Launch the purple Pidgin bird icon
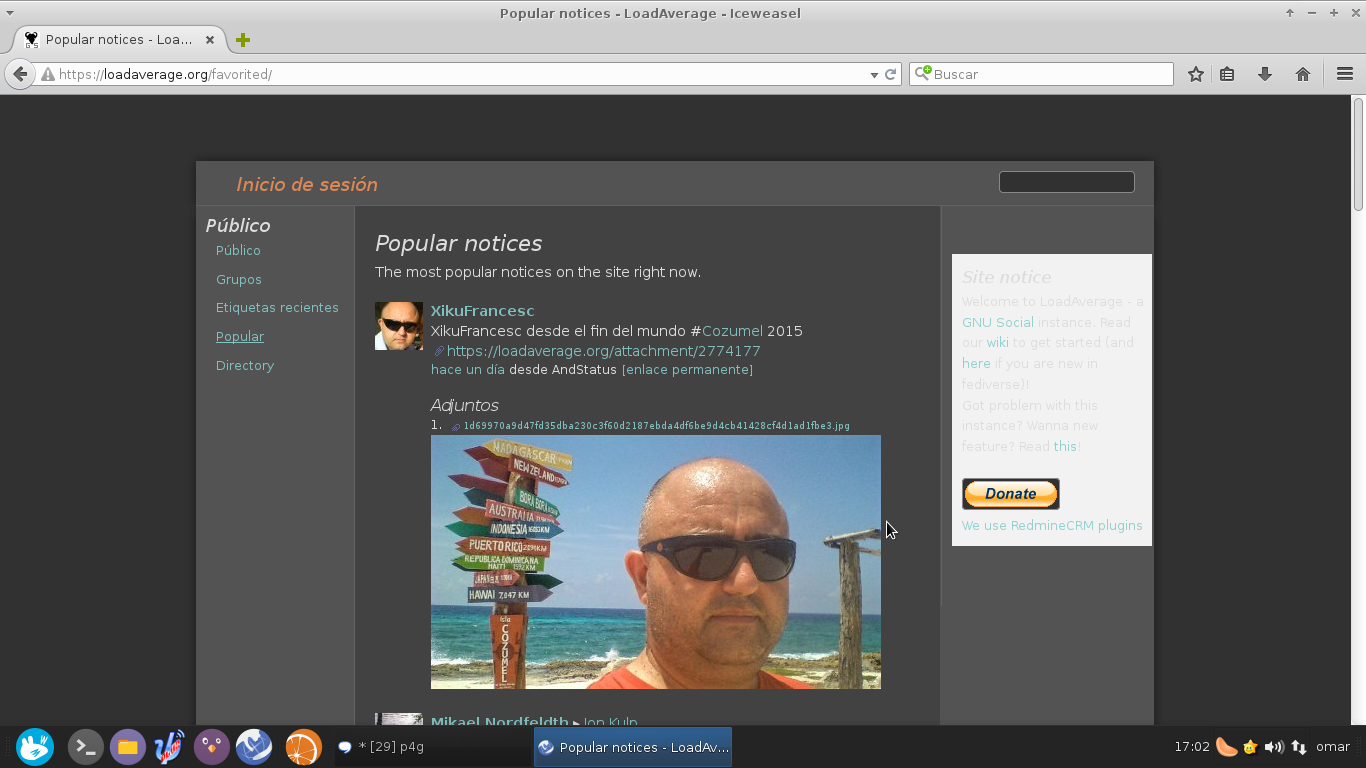1366x768 pixels. (x=212, y=747)
